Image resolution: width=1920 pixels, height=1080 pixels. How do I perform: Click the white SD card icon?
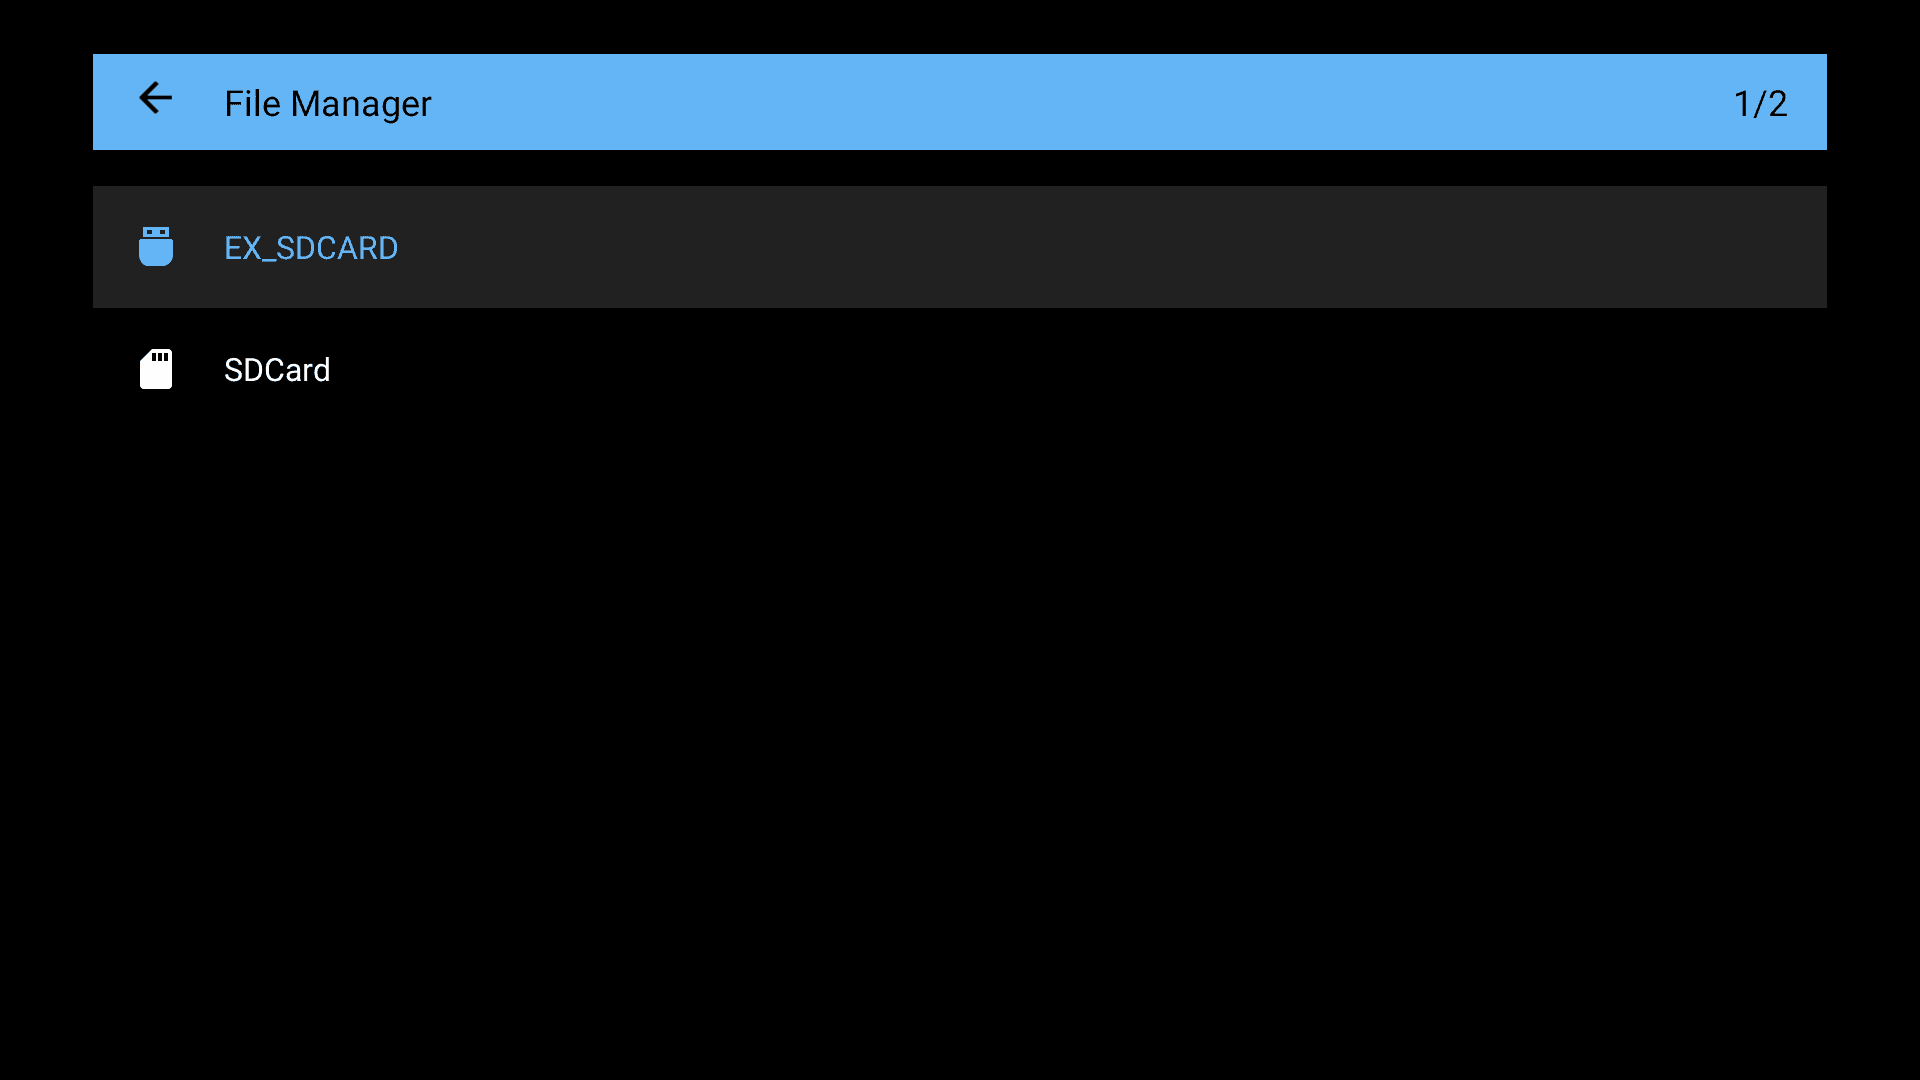coord(156,369)
